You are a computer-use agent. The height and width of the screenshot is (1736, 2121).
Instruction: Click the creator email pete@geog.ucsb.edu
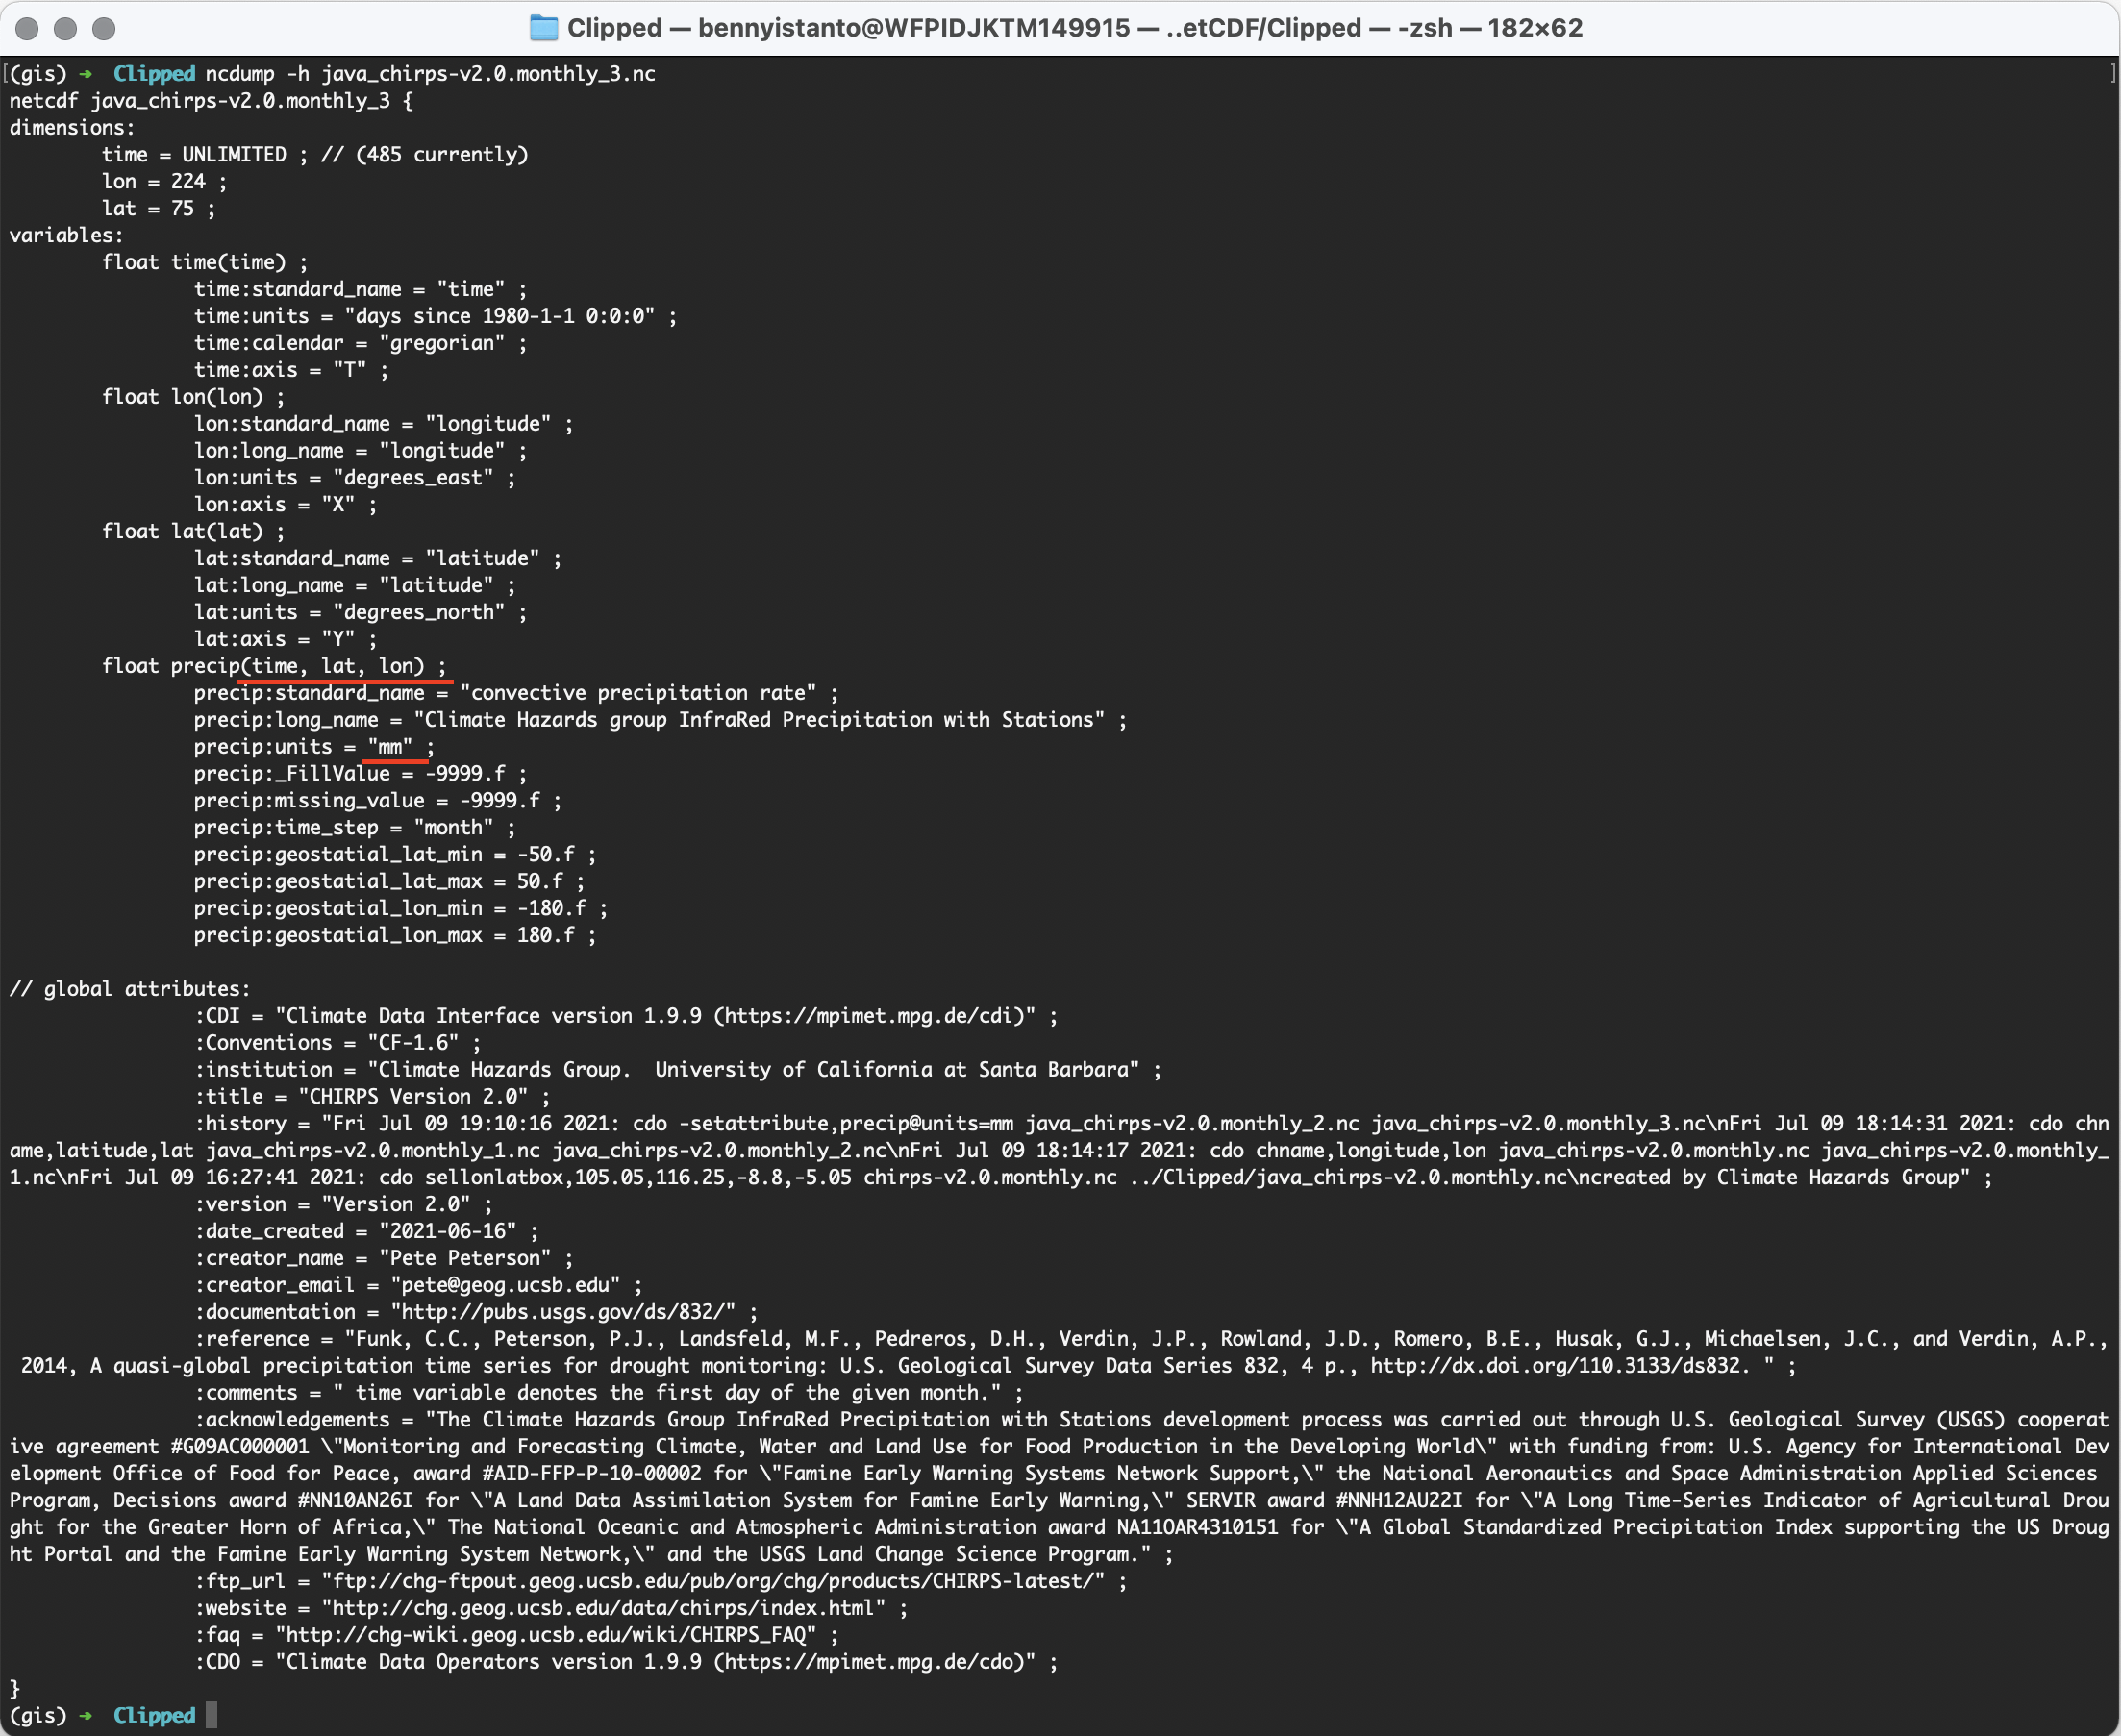click(505, 1286)
